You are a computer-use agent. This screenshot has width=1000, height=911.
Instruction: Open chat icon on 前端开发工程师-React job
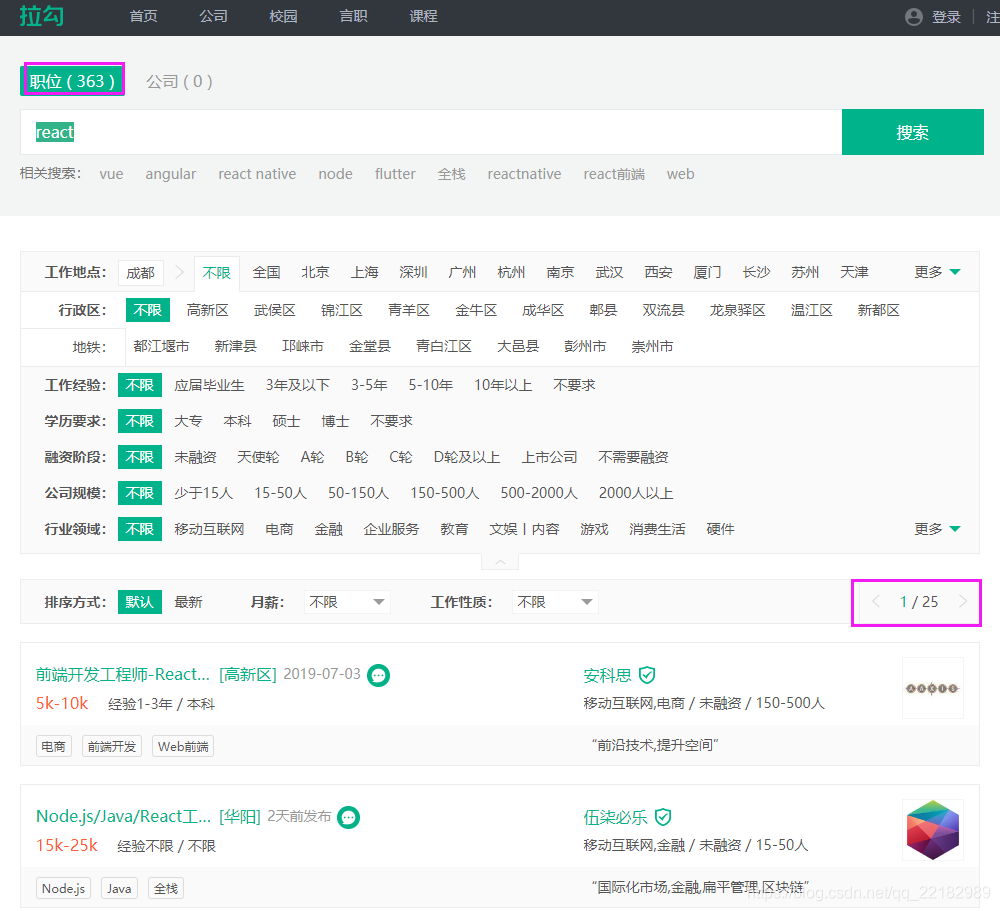(378, 675)
